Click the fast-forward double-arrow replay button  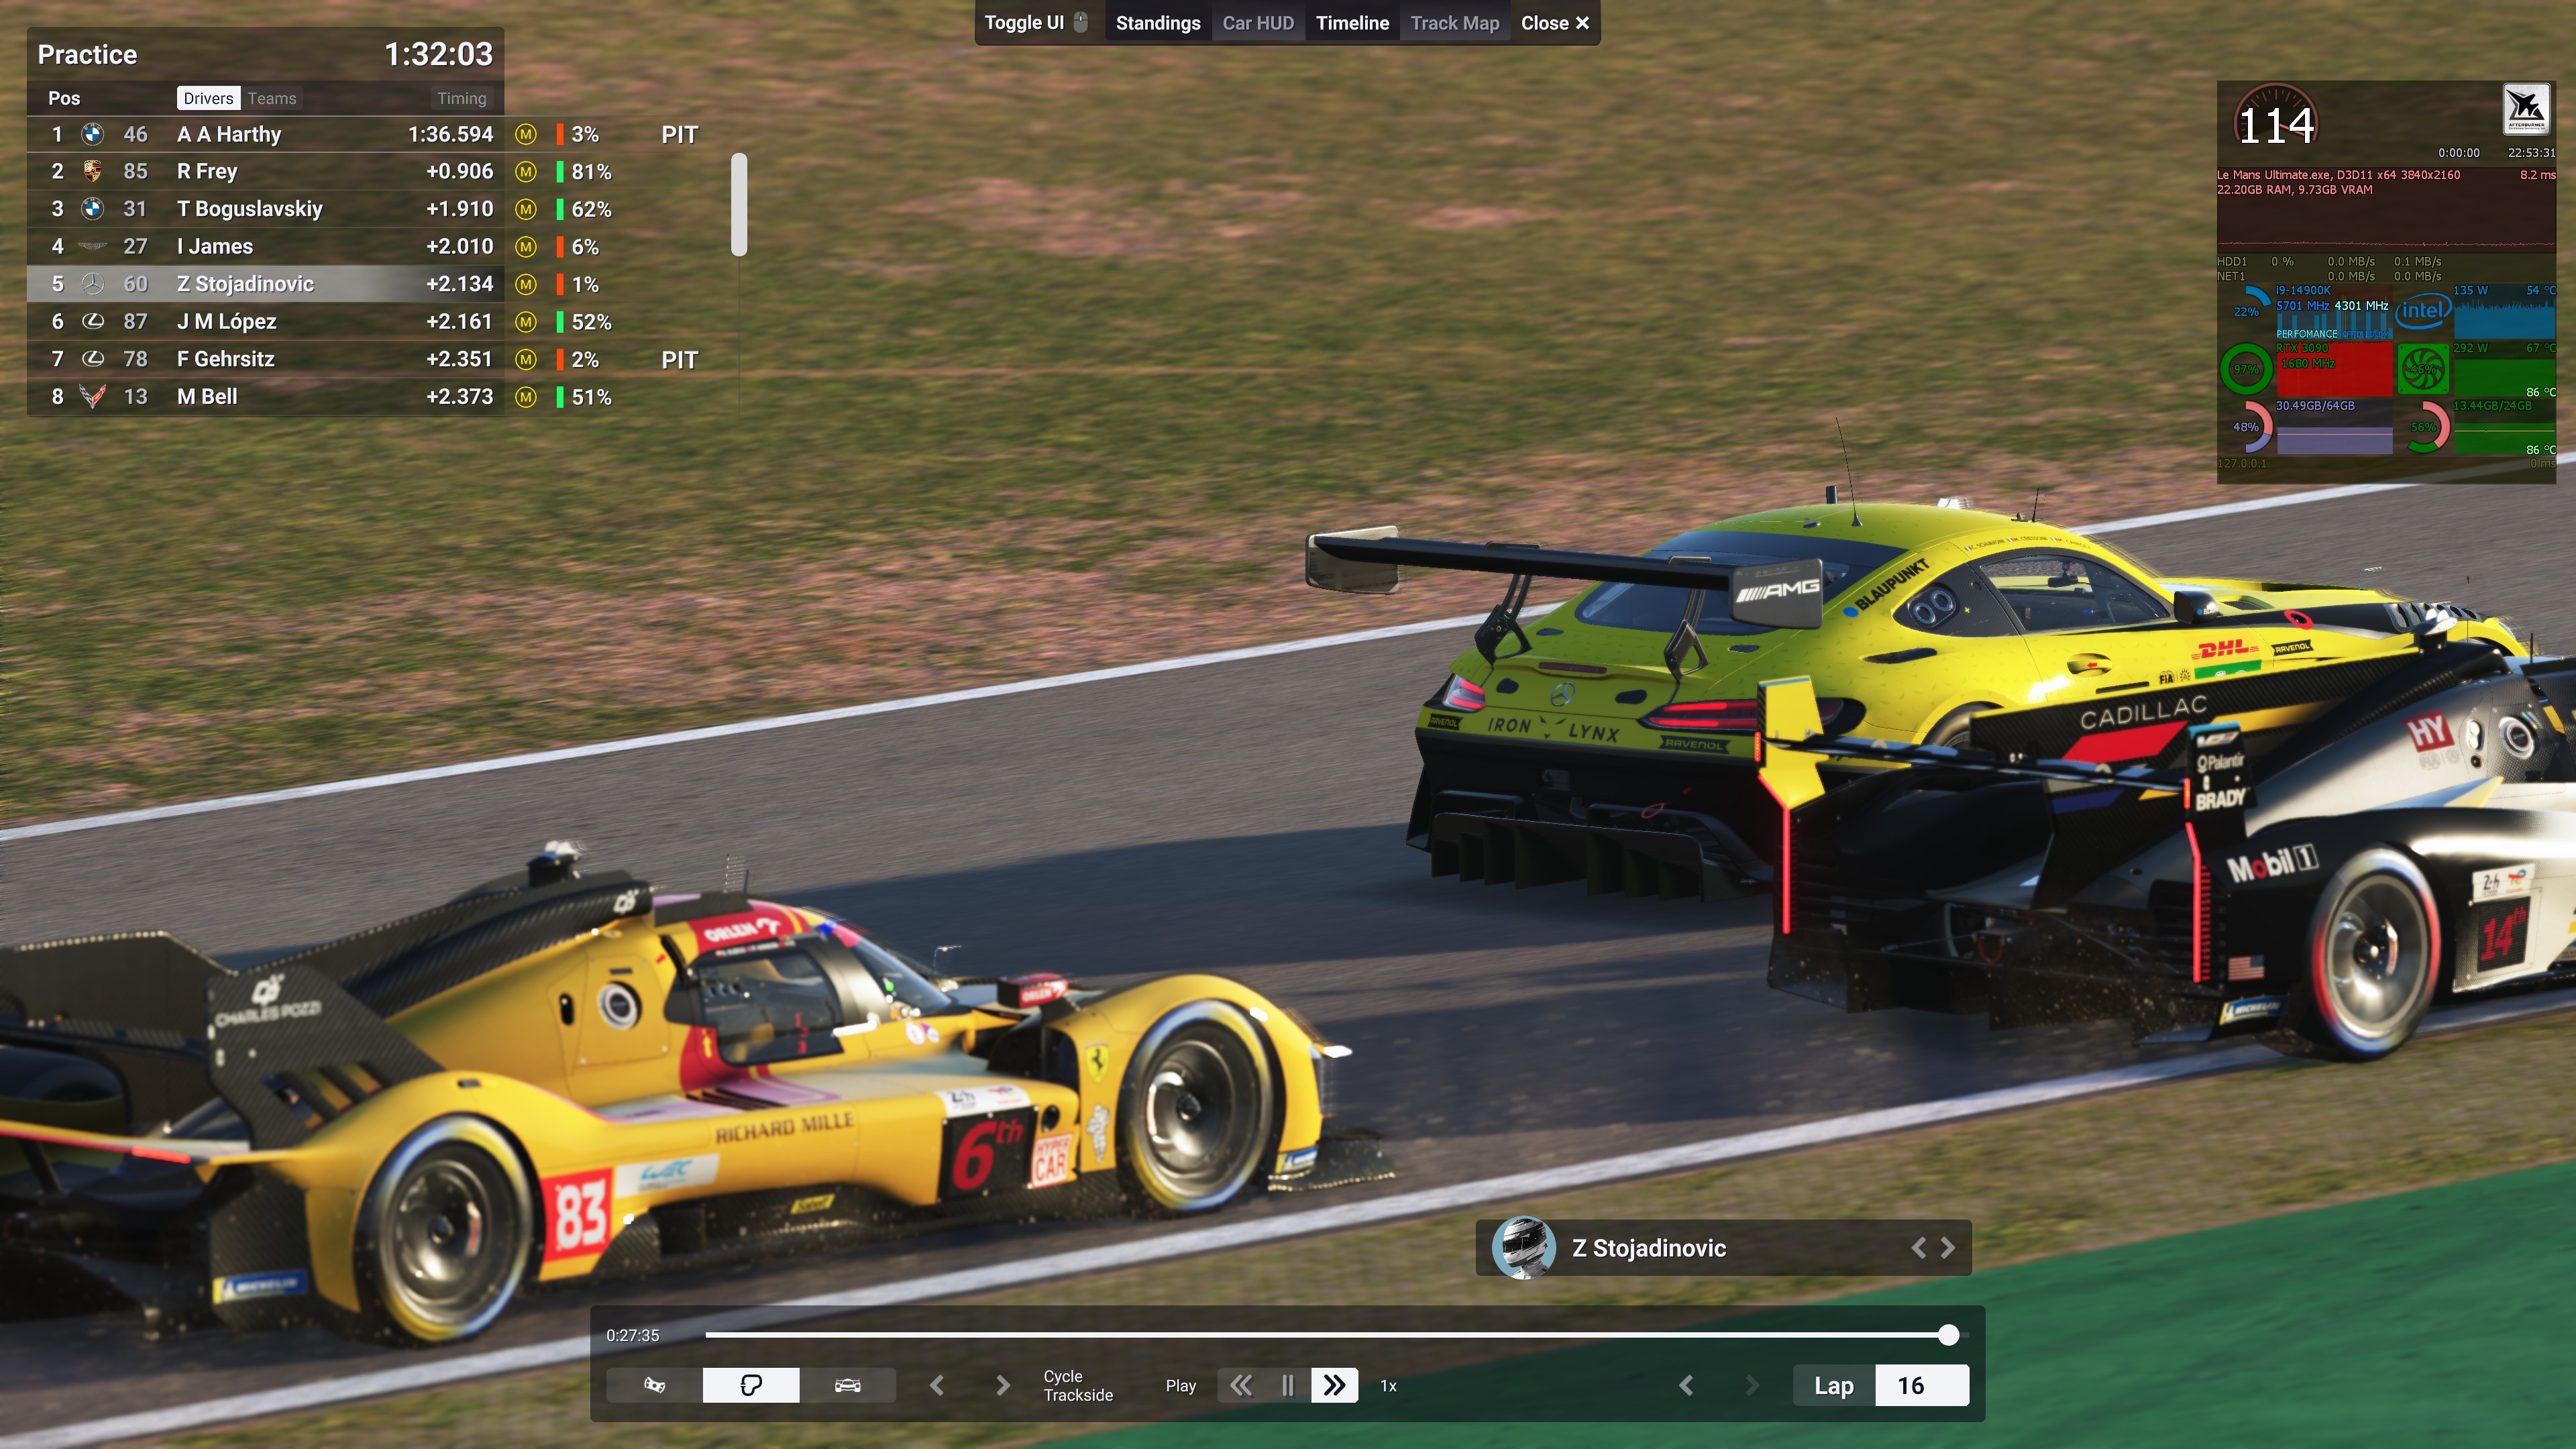pyautogui.click(x=1334, y=1385)
